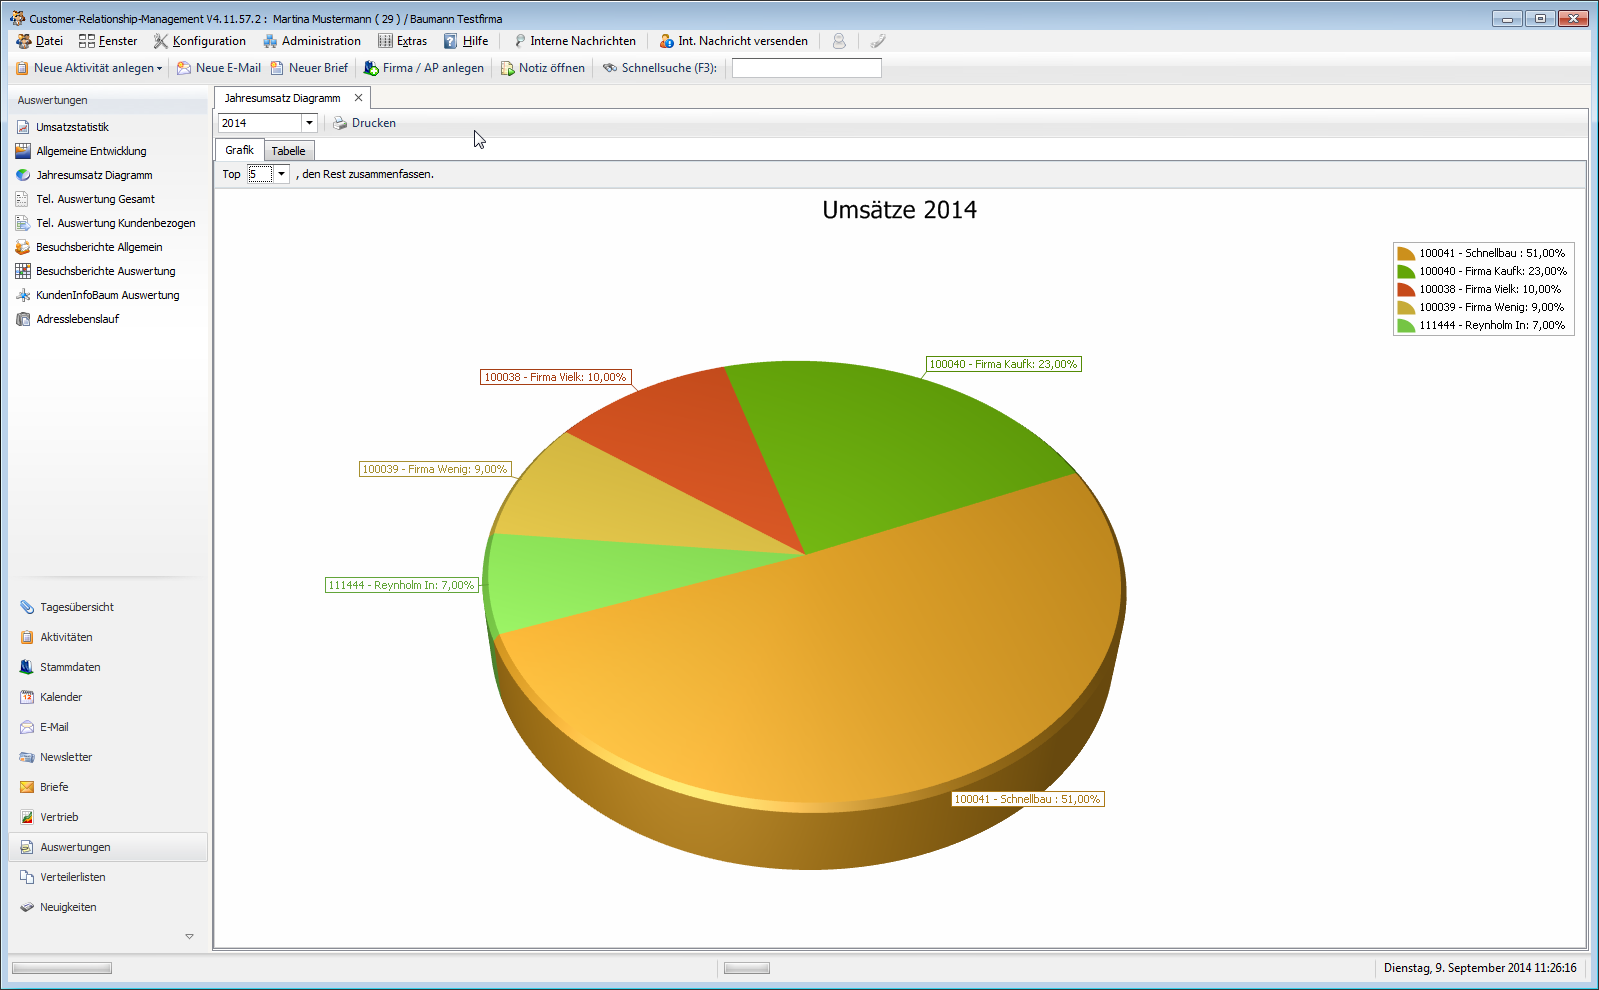
Task: Click the status bar date Dienstag, 9. September 2014
Action: [x=1480, y=968]
